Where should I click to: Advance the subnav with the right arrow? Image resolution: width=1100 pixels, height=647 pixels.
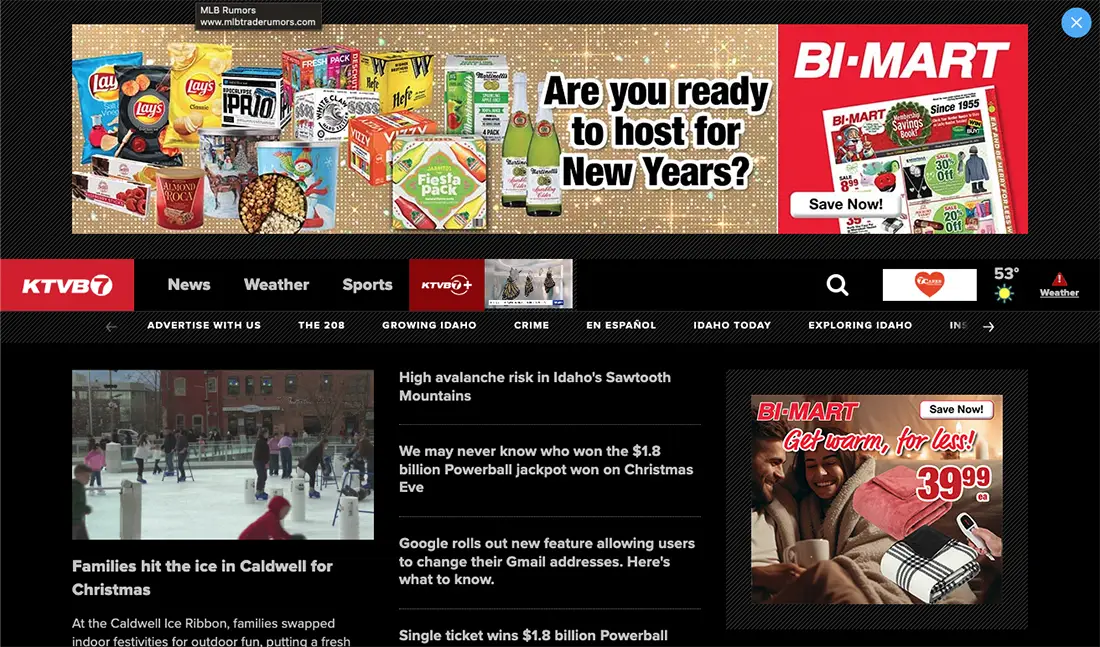coord(988,326)
